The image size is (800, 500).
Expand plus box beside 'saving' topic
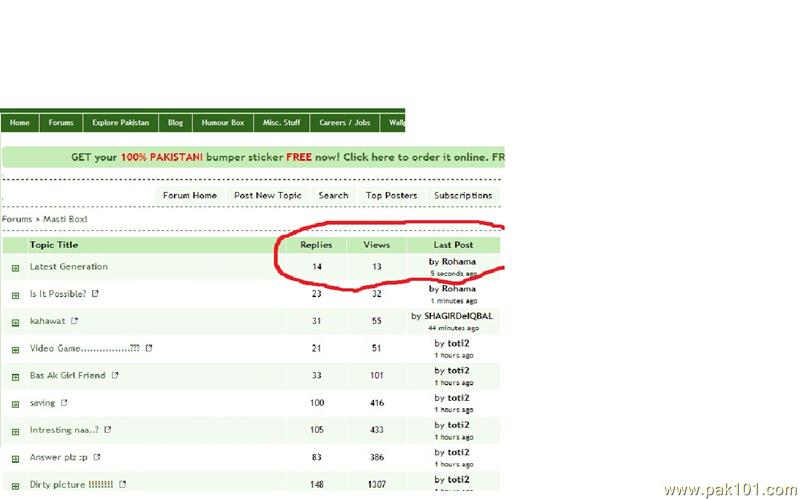tap(15, 404)
